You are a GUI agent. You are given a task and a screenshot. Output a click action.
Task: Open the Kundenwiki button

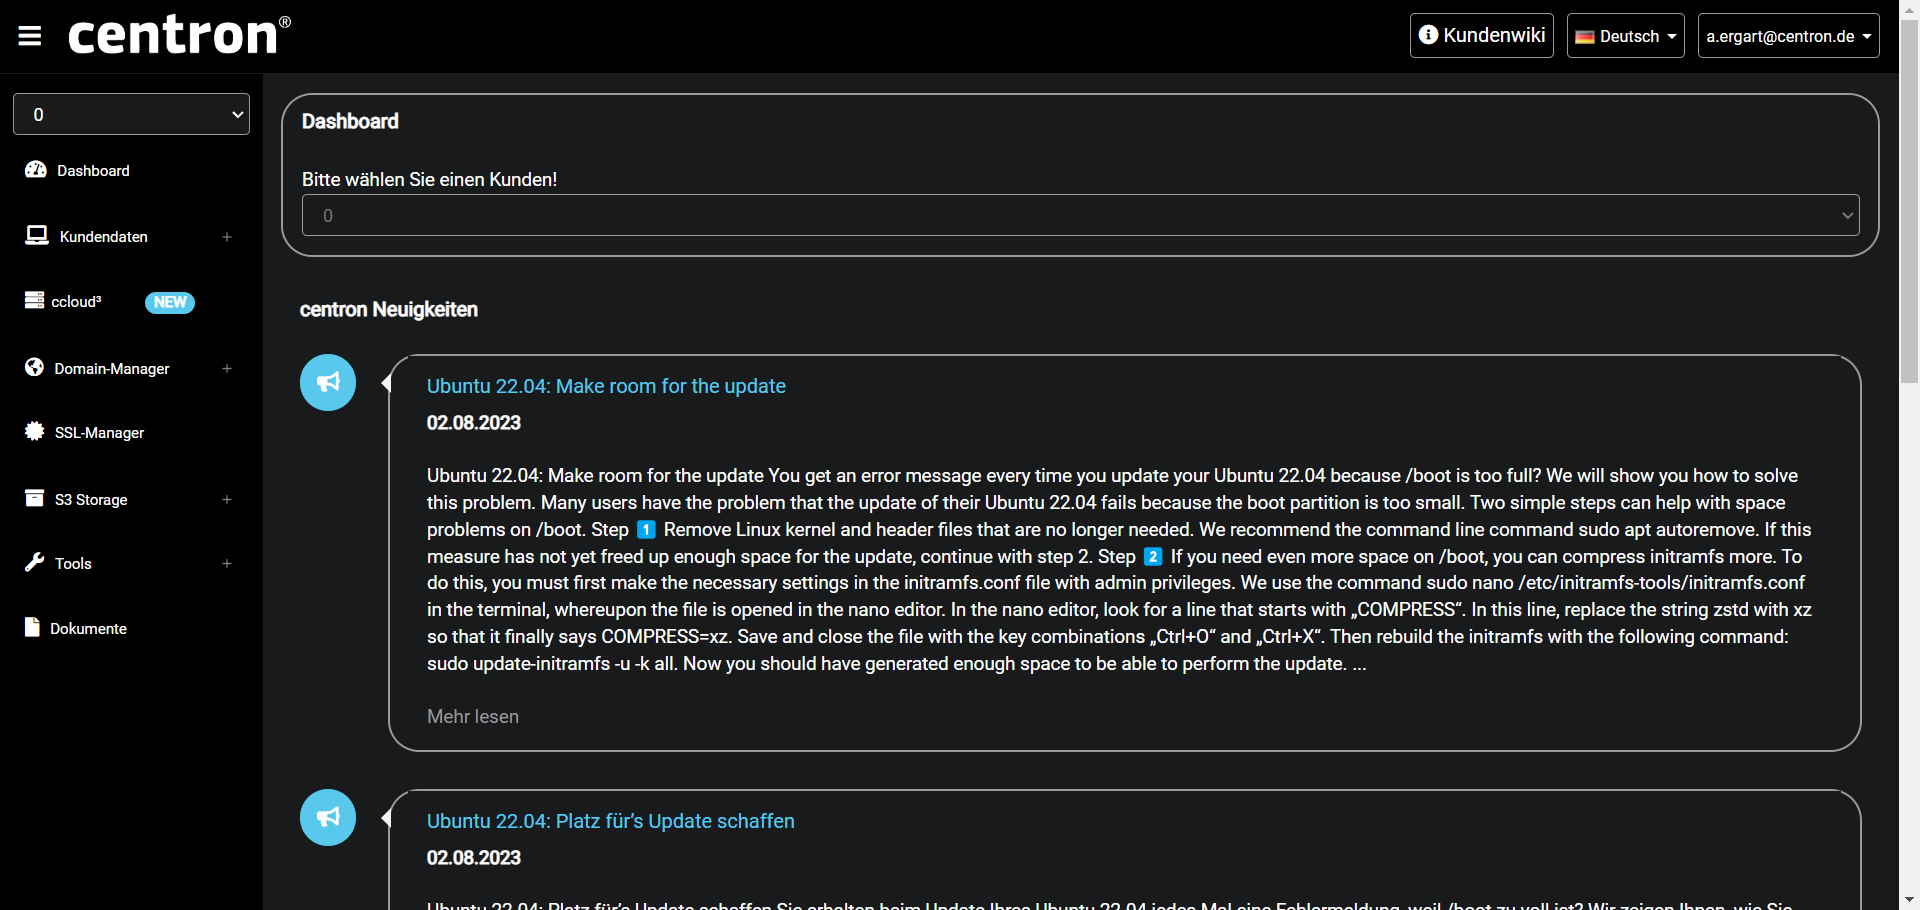1482,35
